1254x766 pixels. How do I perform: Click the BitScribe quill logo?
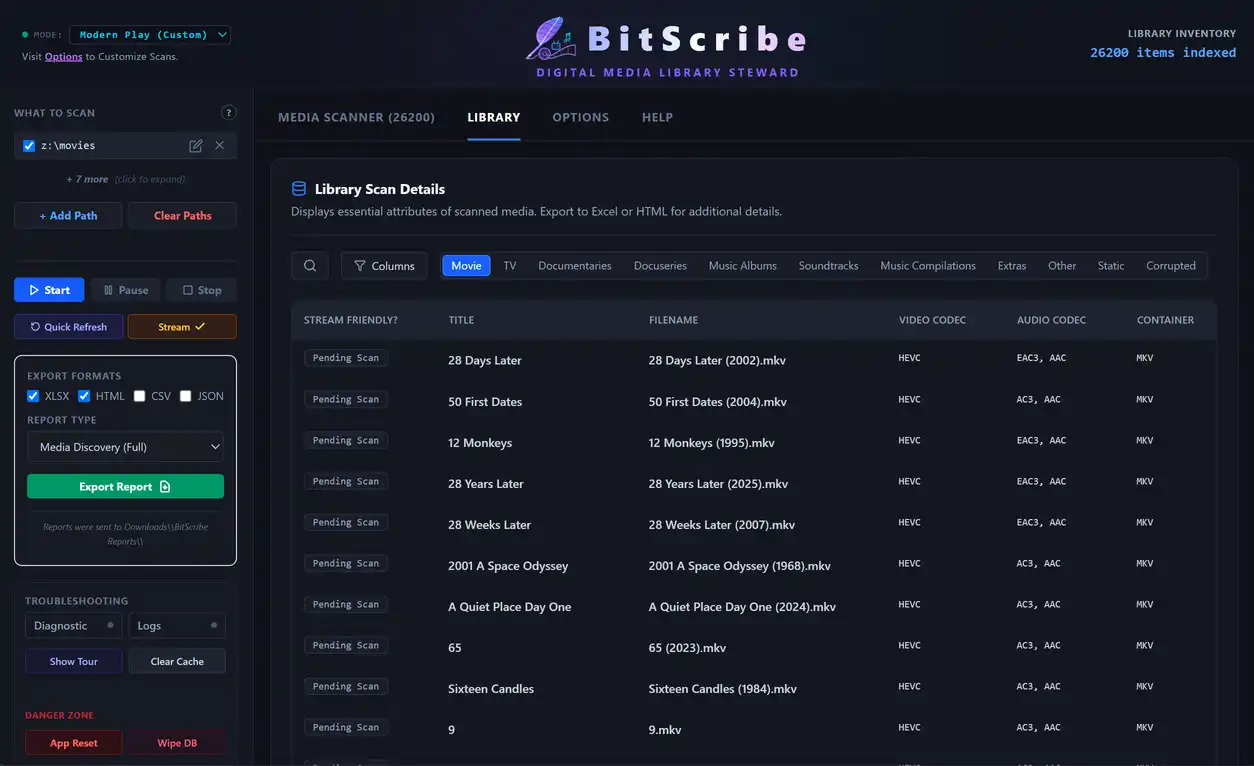tap(551, 40)
